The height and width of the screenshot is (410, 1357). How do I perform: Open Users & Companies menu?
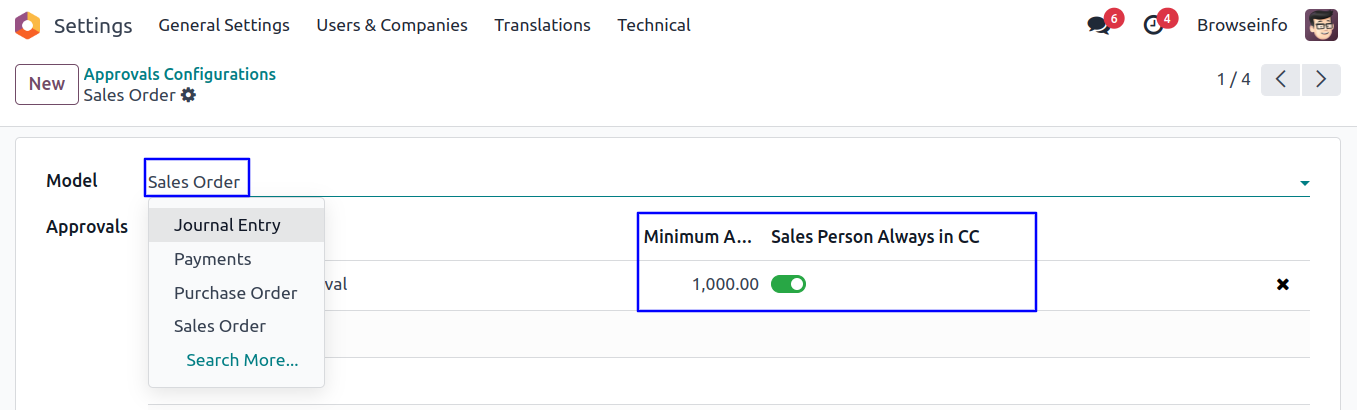point(392,25)
